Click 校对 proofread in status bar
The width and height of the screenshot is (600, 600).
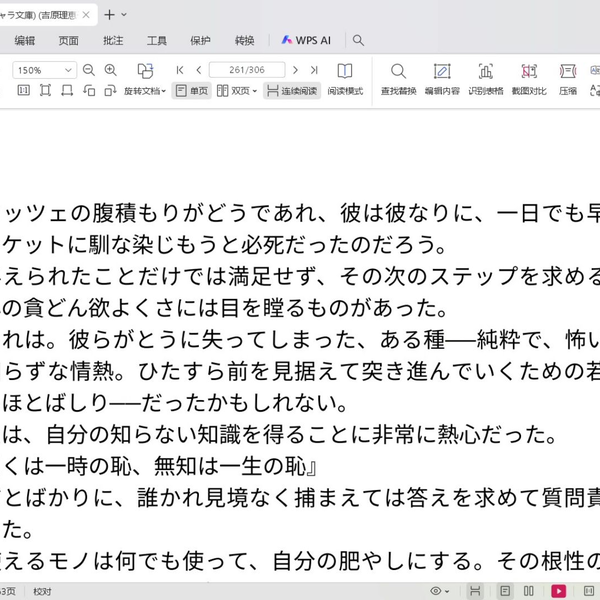(42, 592)
